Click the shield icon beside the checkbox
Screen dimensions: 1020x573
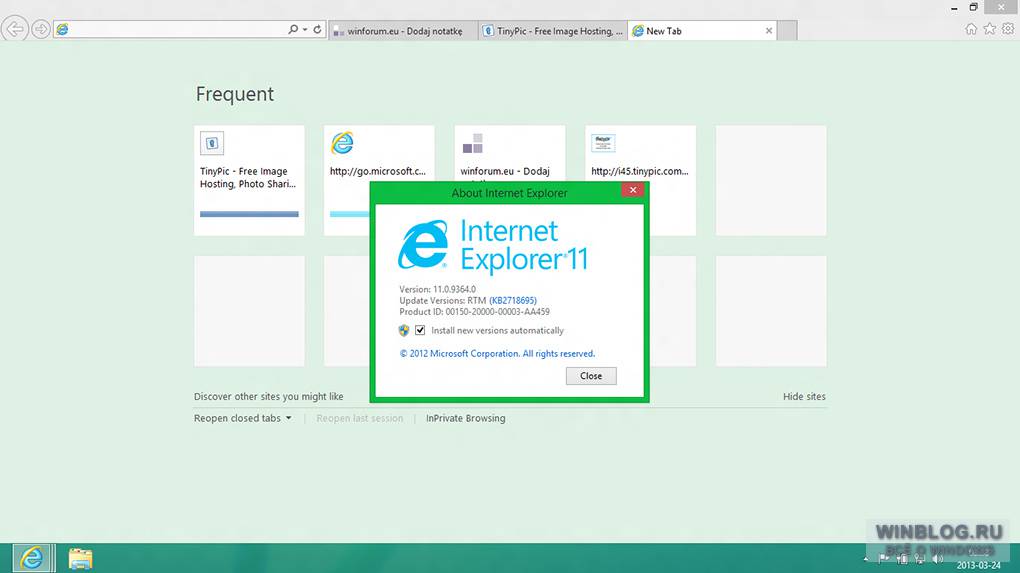click(404, 330)
